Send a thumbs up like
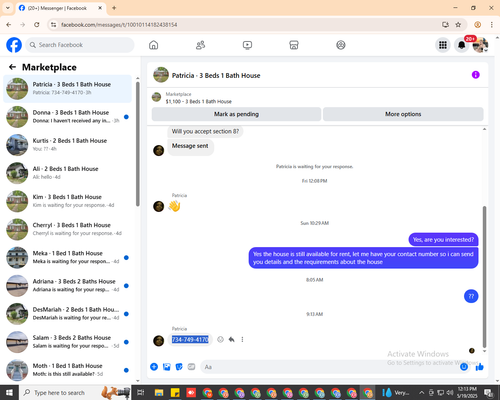The width and height of the screenshot is (500, 400). (480, 367)
